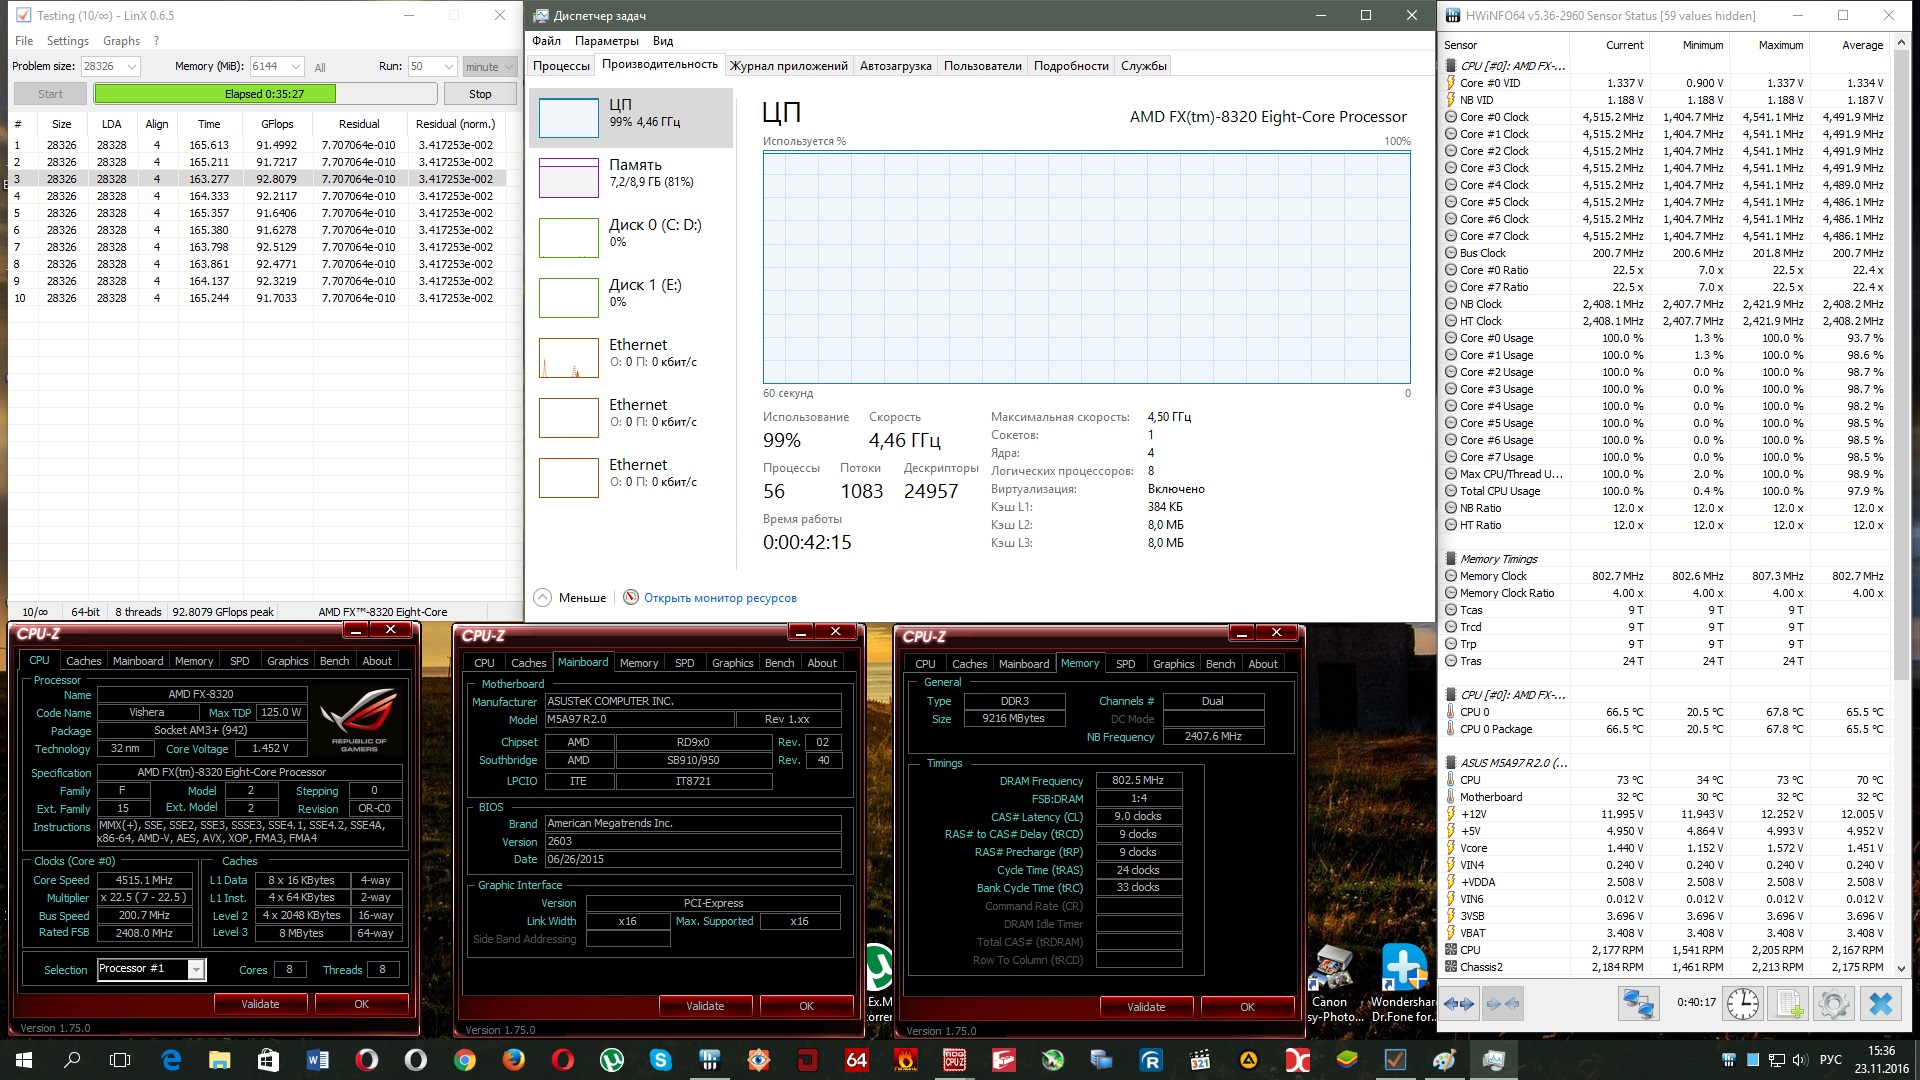Open Microsoft Word from the taskbar
This screenshot has height=1080, width=1920.
(x=318, y=1059)
